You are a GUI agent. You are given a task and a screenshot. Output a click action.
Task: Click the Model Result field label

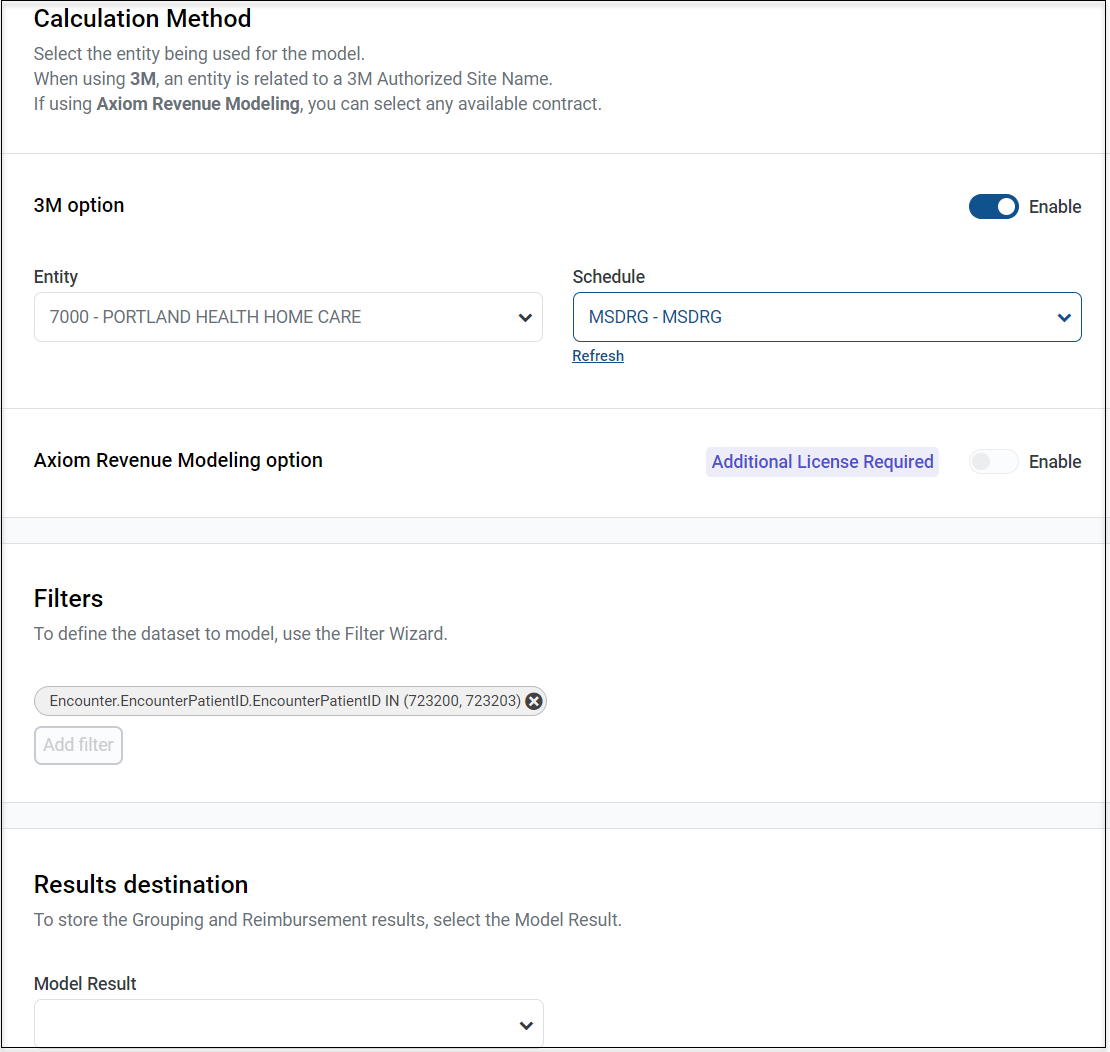click(x=85, y=983)
